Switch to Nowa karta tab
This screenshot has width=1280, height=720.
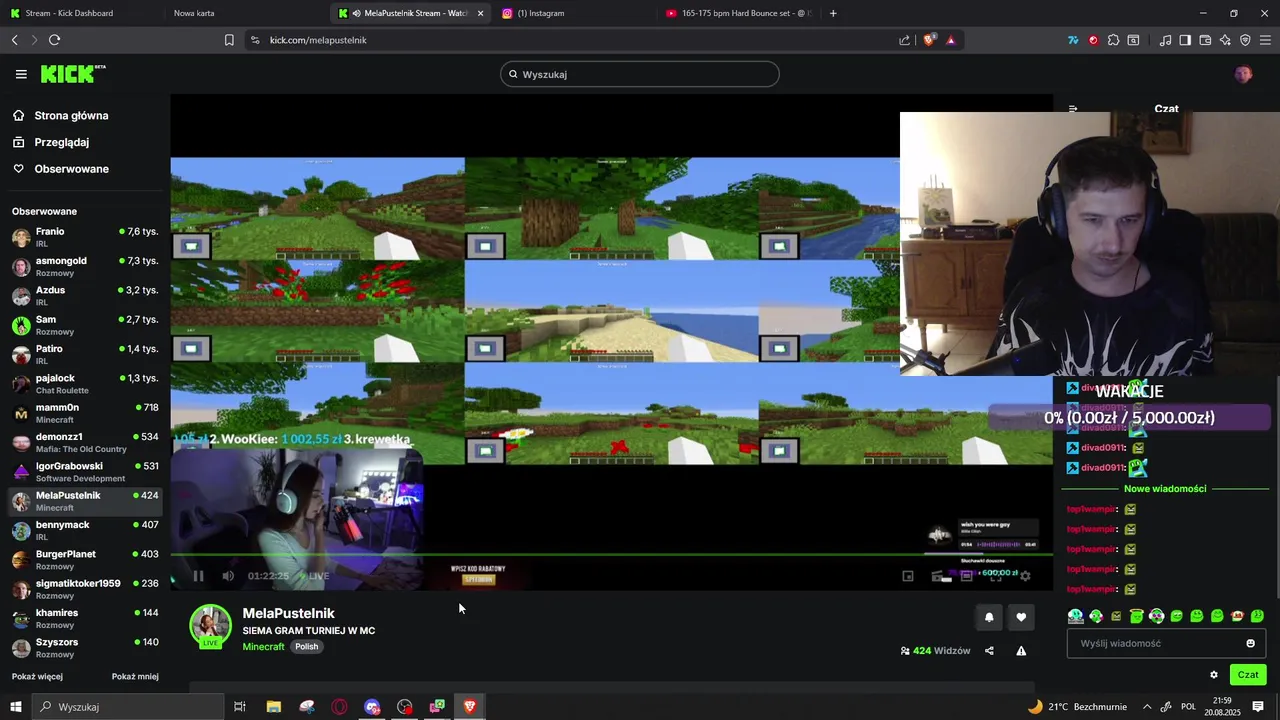tap(194, 13)
